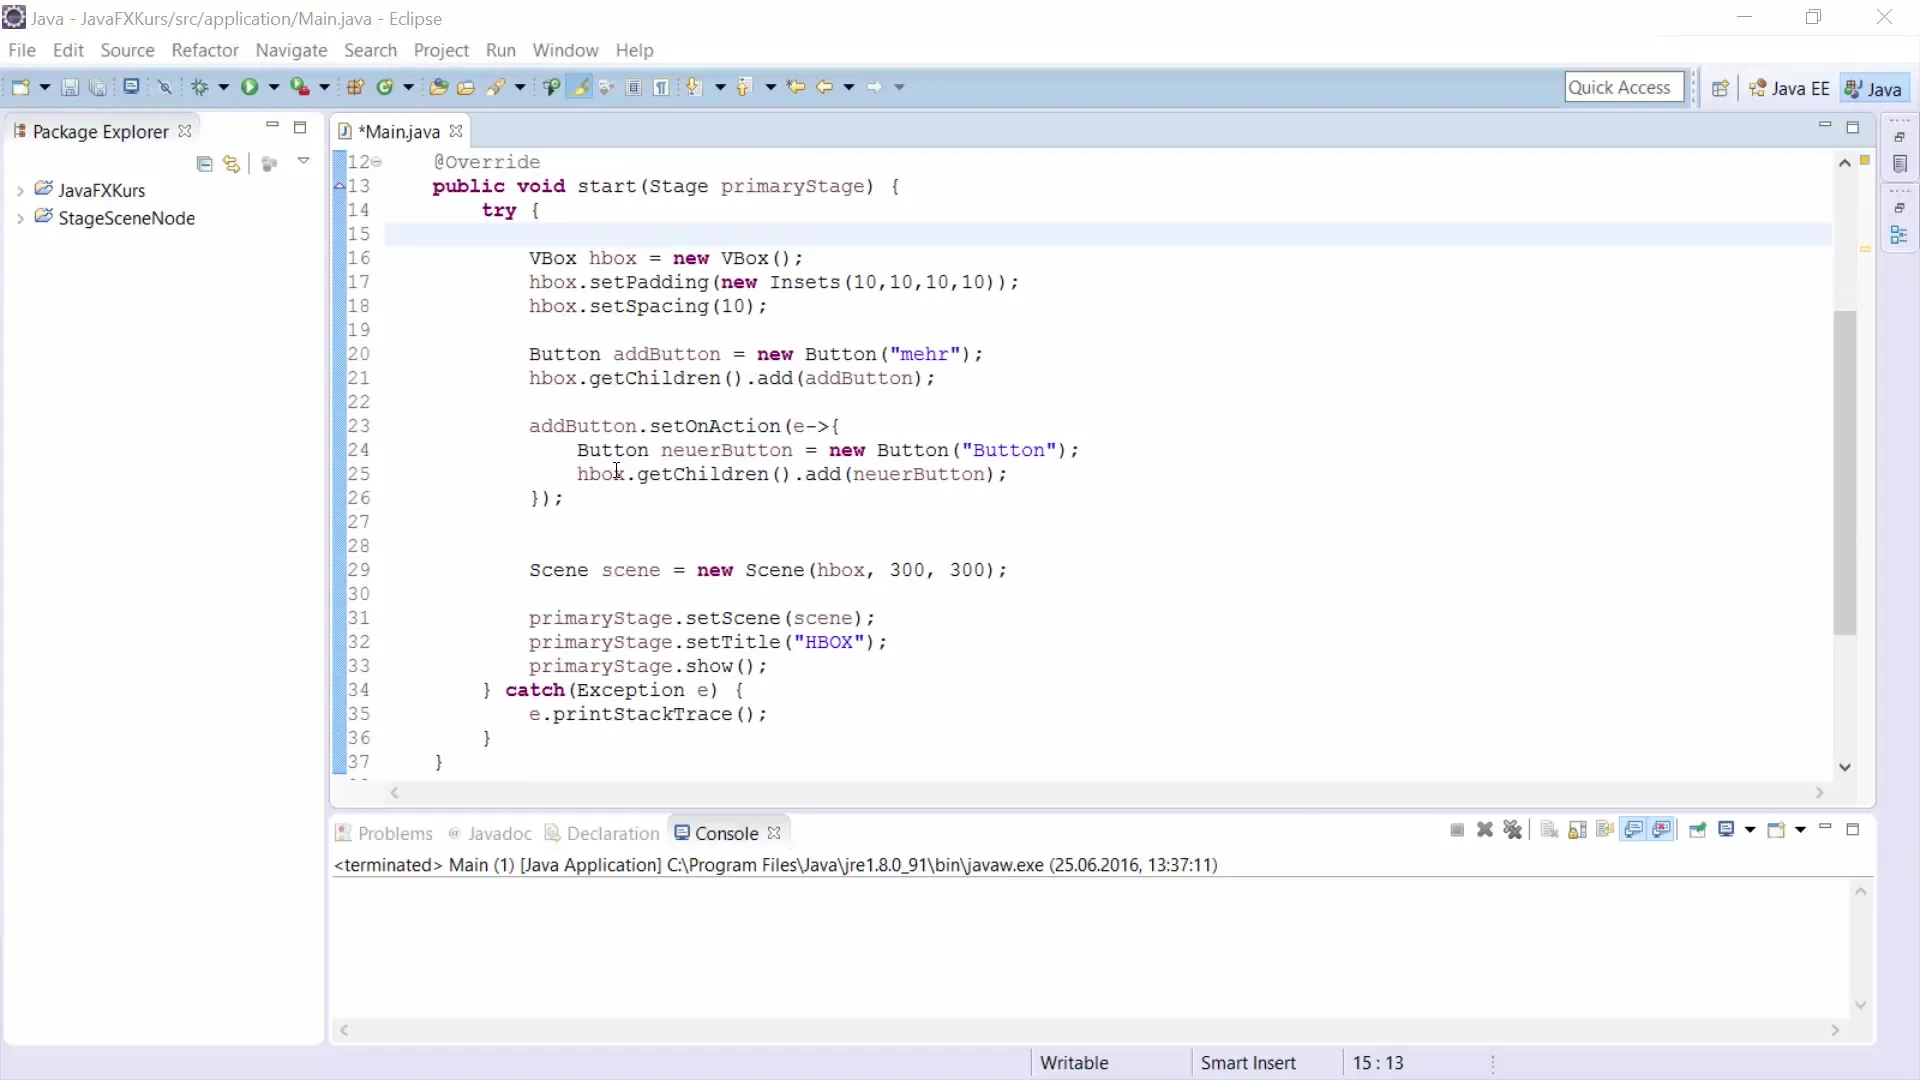Toggle Mark Occurrences highlighter icon
Image resolution: width=1920 pixels, height=1080 pixels.
coord(579,87)
